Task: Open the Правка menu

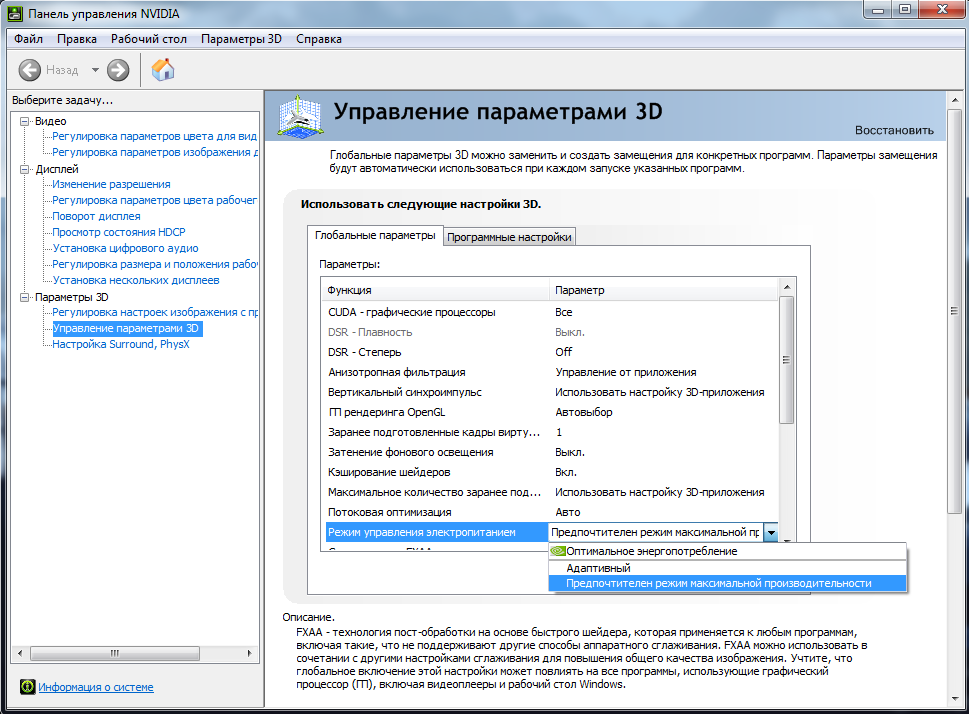Action: (77, 39)
